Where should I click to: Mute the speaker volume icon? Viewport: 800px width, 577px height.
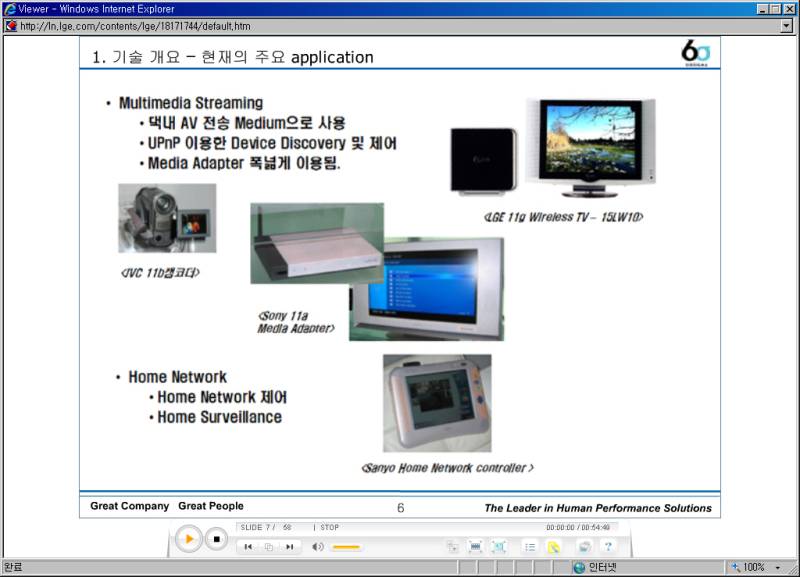click(x=317, y=547)
